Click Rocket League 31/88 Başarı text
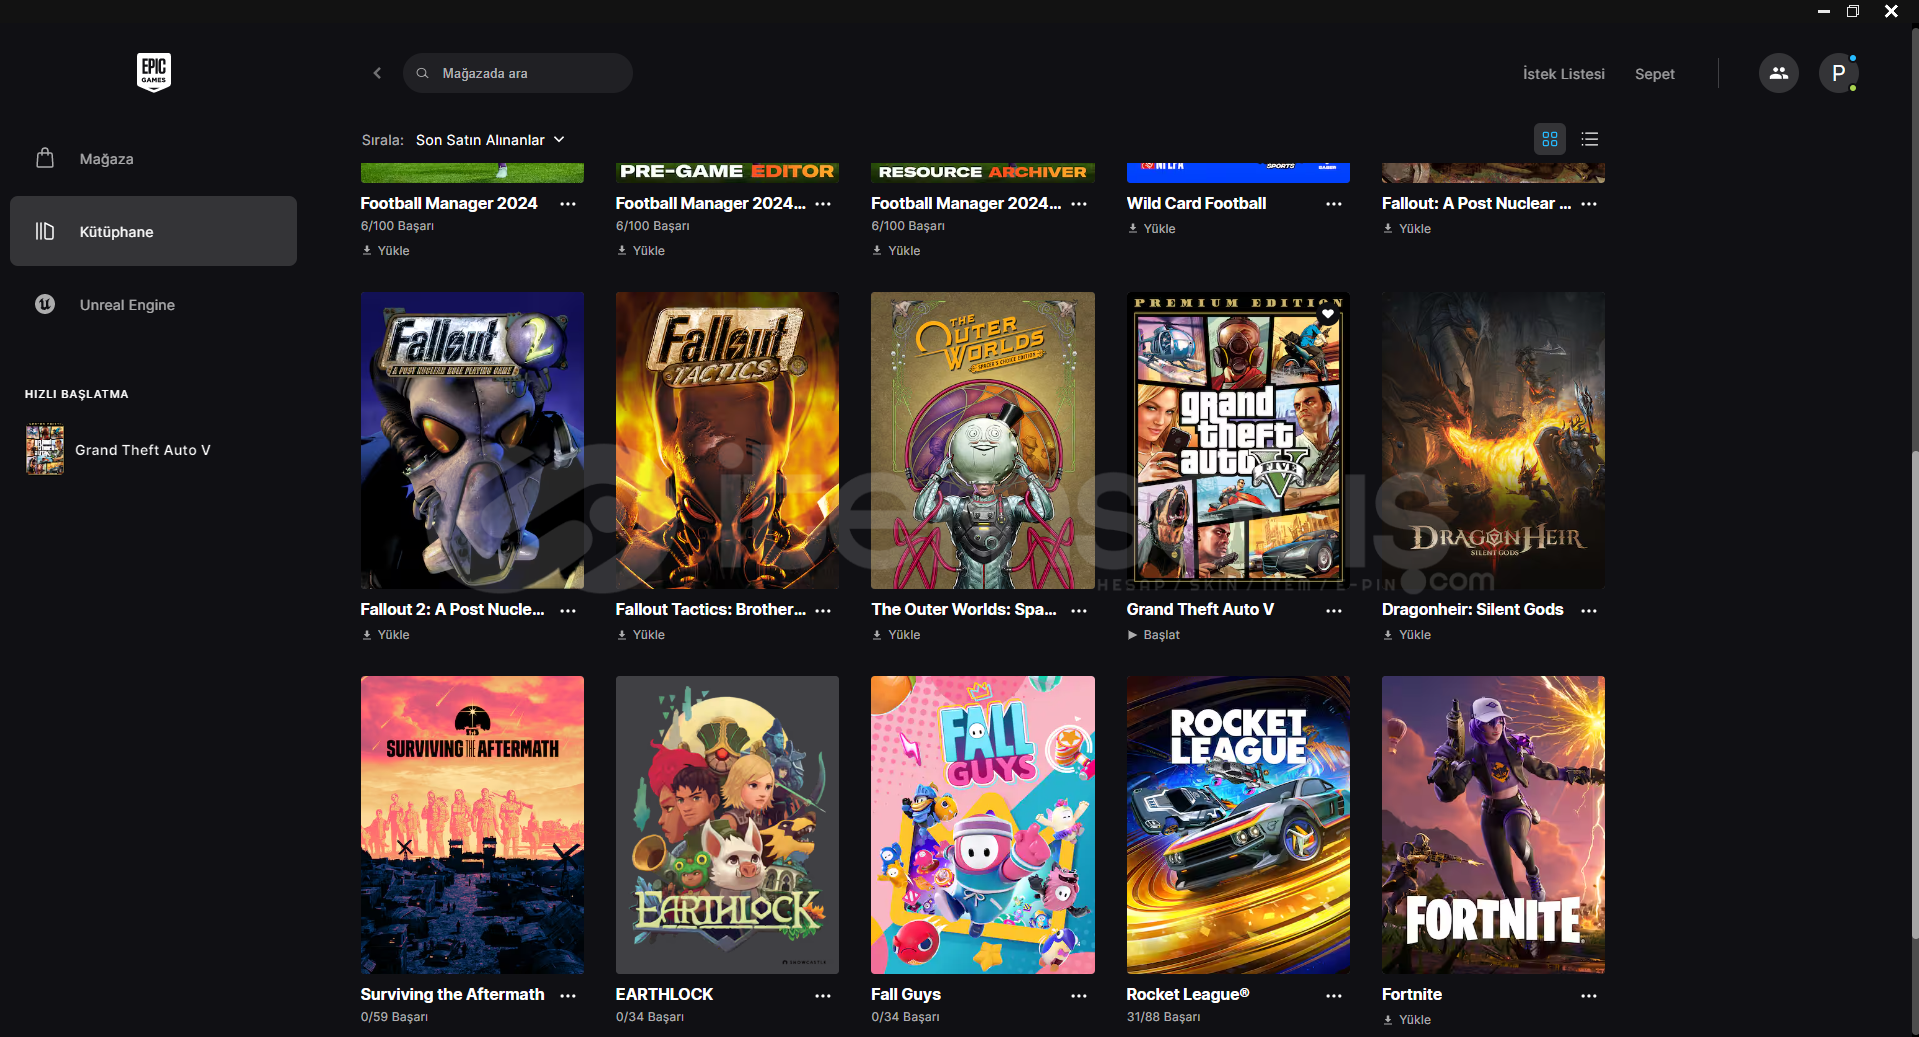Viewport: 1919px width, 1037px height. (1163, 1017)
